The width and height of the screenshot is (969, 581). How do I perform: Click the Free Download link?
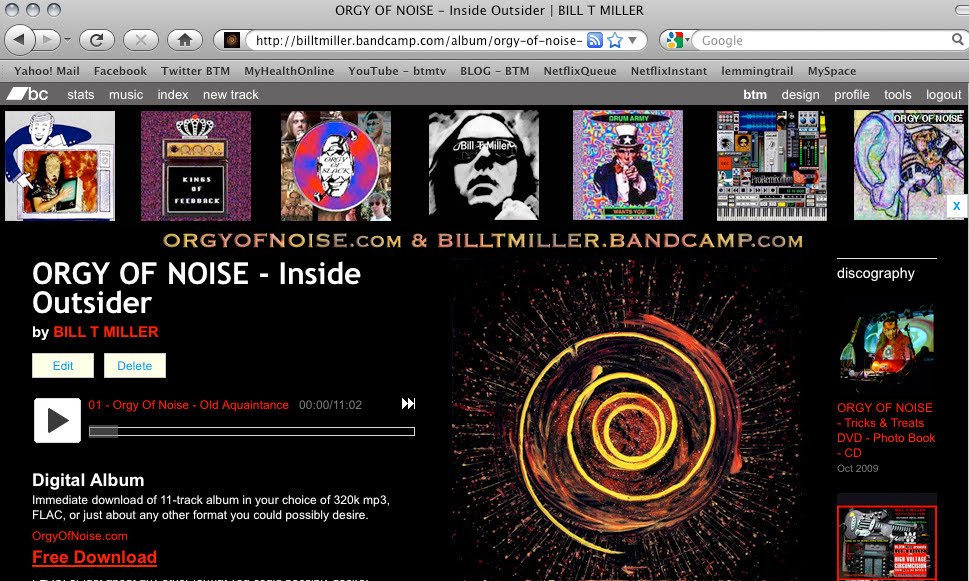click(95, 557)
